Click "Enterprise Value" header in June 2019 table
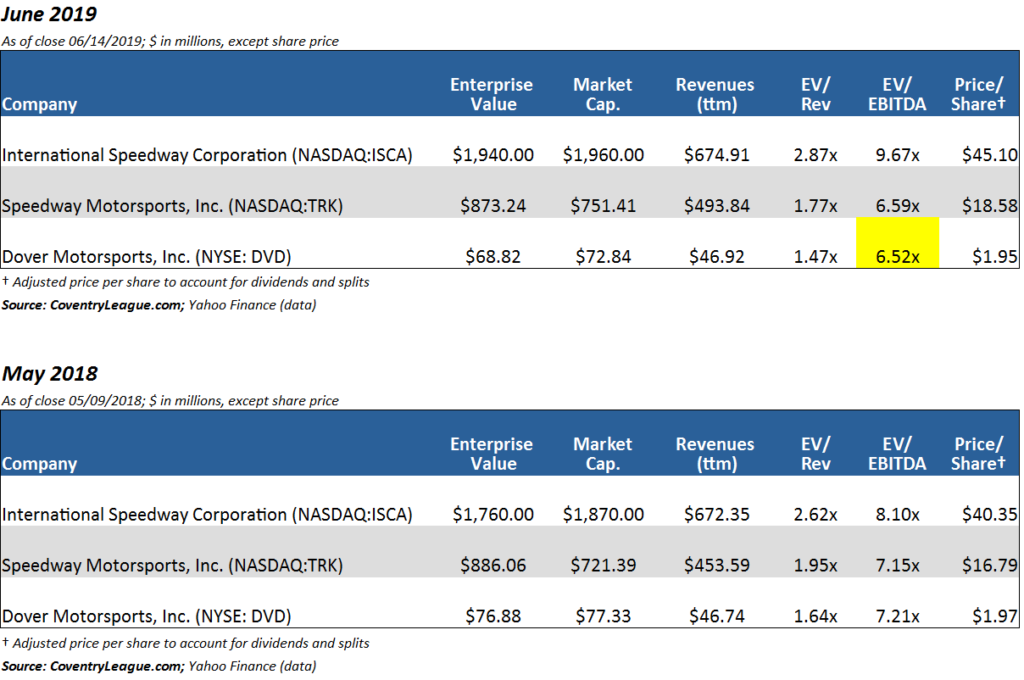 coord(492,94)
